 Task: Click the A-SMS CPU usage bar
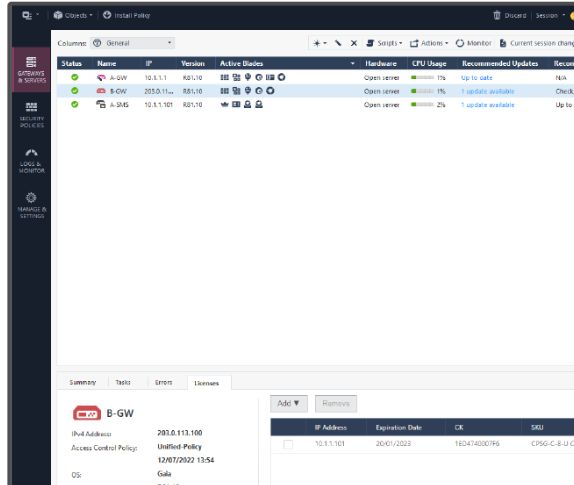click(x=422, y=105)
